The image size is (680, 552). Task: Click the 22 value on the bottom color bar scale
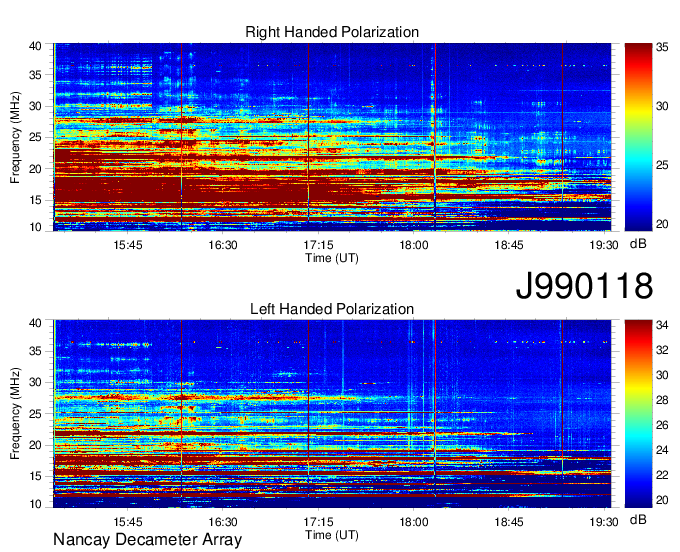pyautogui.click(x=662, y=476)
